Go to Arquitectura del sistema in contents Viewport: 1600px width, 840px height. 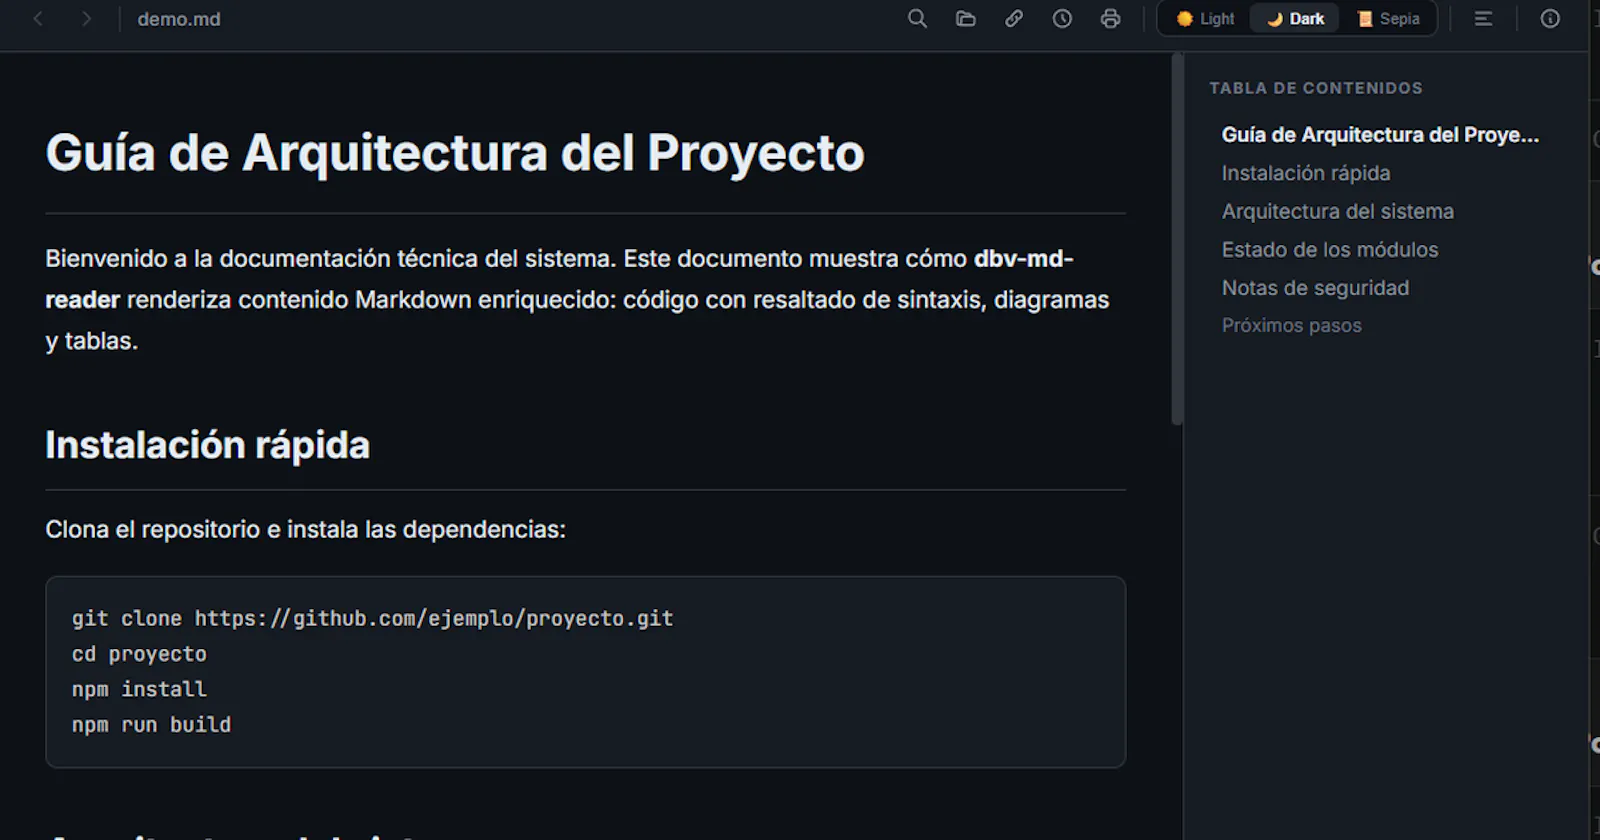(x=1338, y=211)
